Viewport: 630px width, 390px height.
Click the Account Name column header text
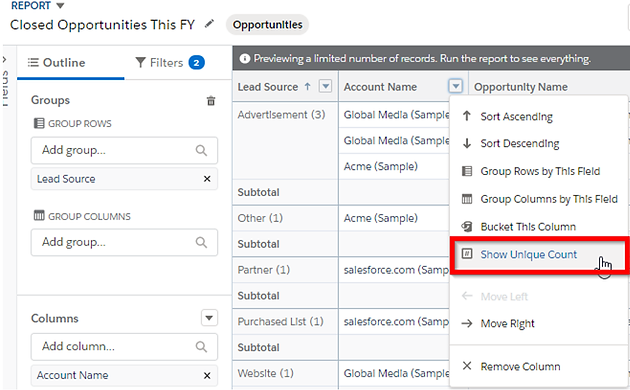pyautogui.click(x=380, y=87)
